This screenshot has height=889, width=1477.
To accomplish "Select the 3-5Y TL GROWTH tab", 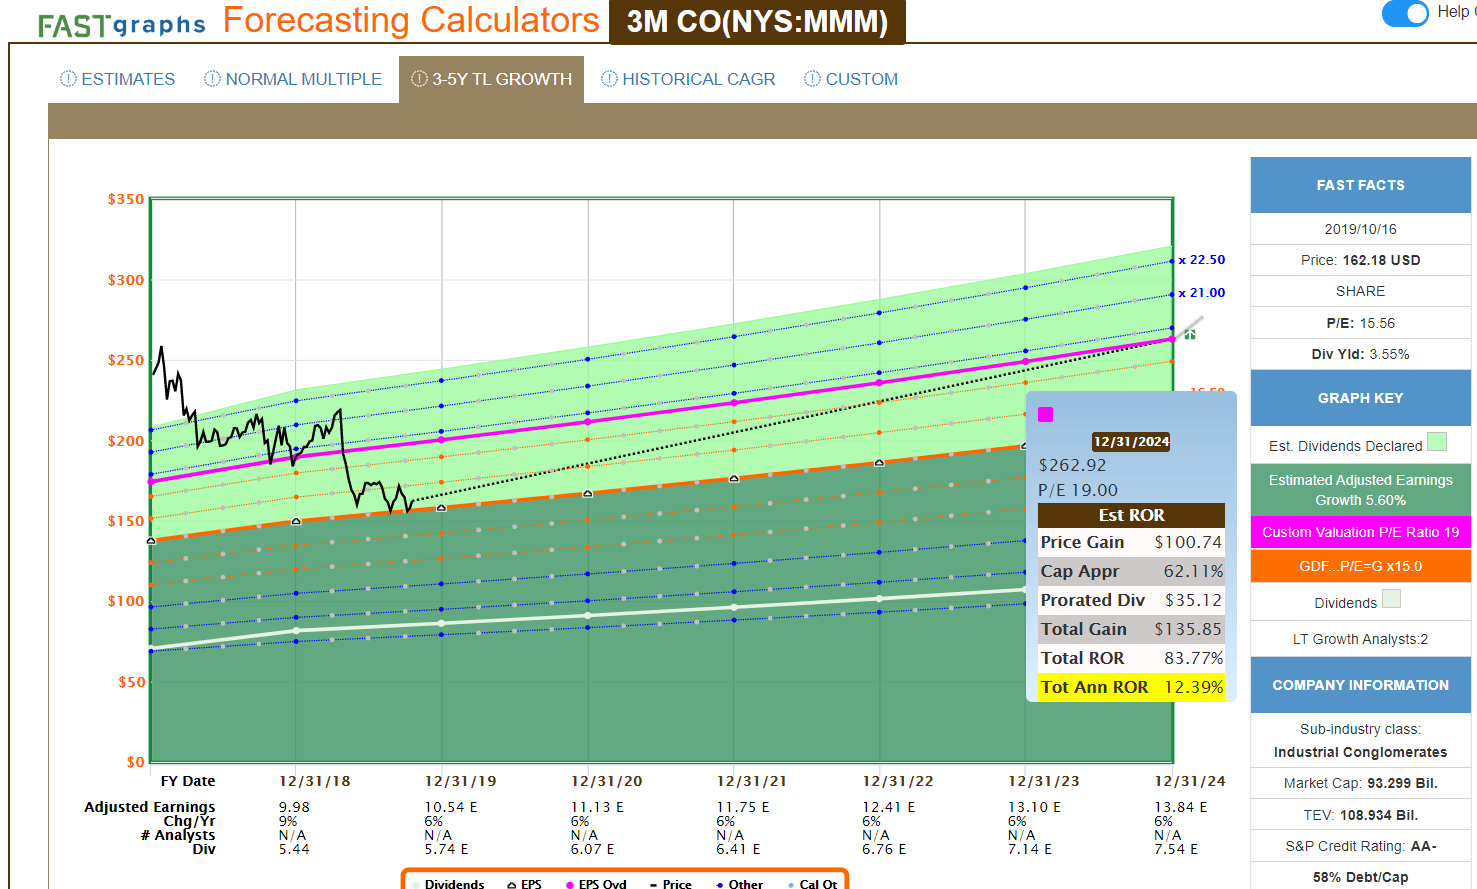I will point(491,79).
